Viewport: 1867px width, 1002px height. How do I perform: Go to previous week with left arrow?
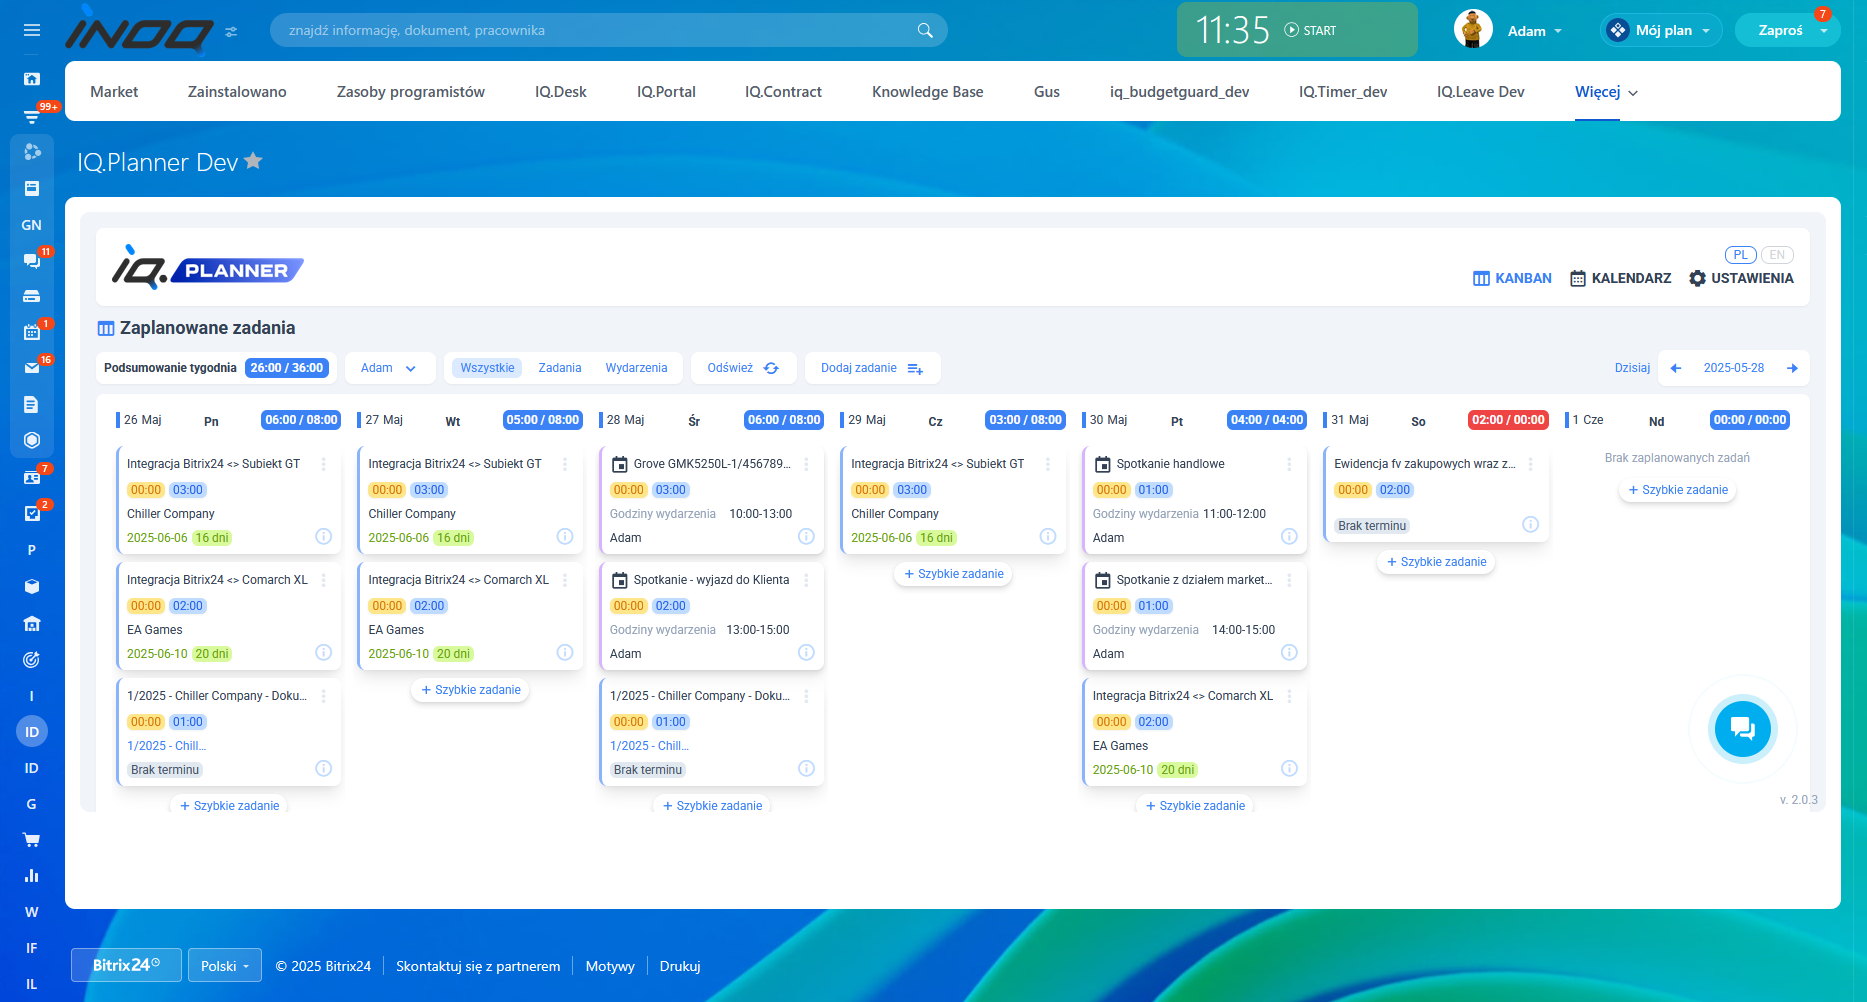coord(1676,368)
